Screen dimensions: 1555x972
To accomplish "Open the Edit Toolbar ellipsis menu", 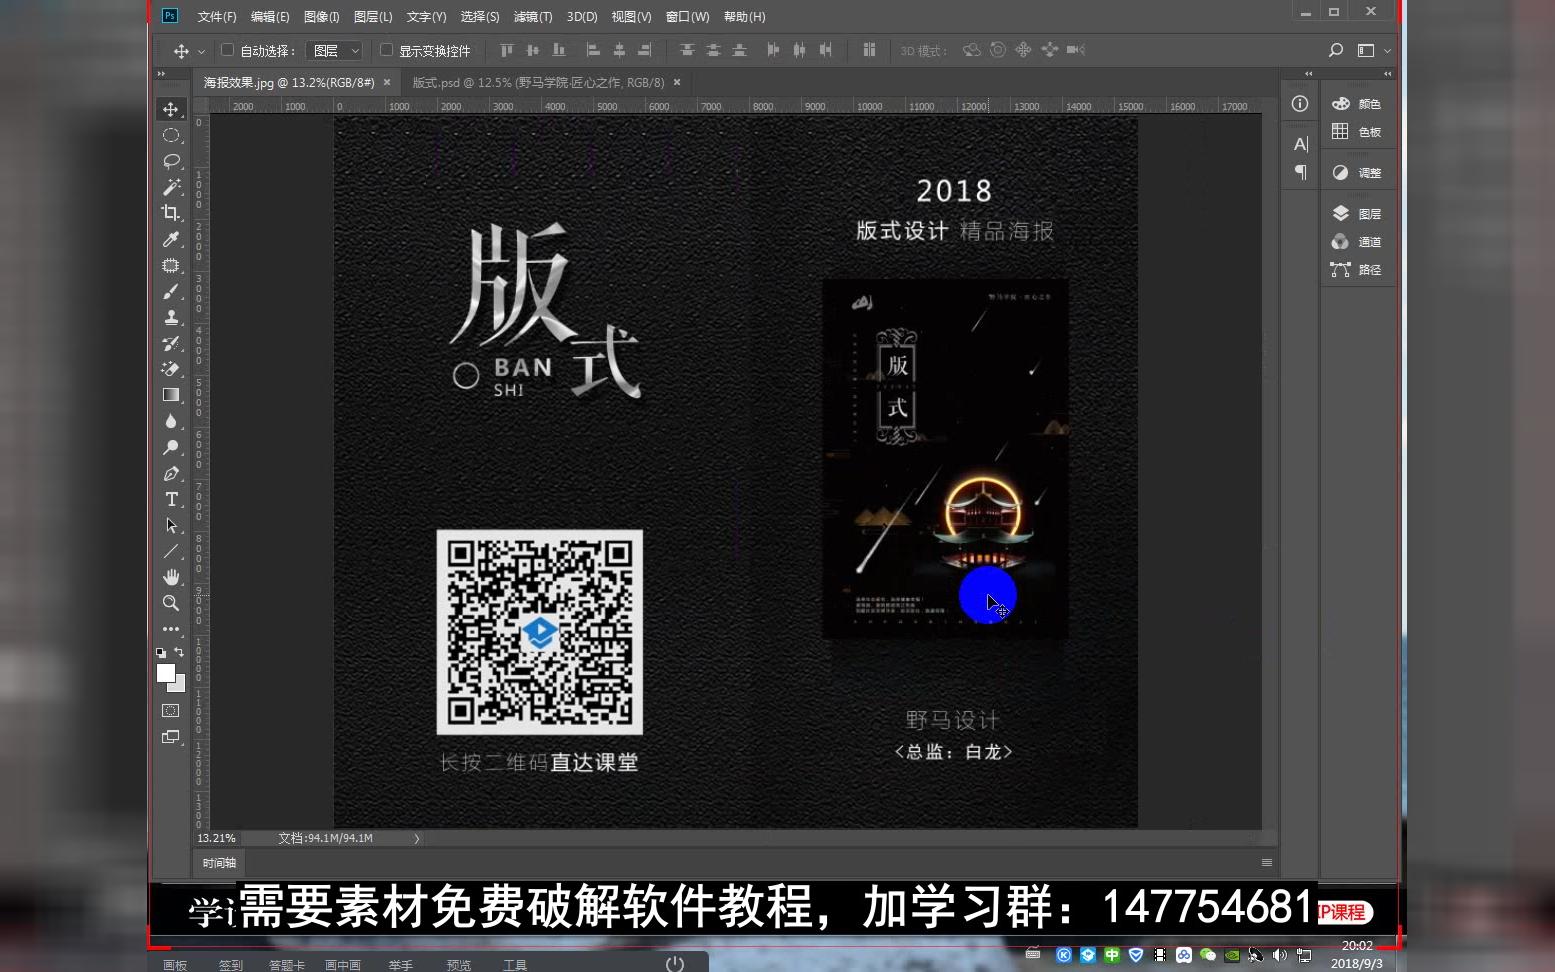I will pyautogui.click(x=171, y=629).
